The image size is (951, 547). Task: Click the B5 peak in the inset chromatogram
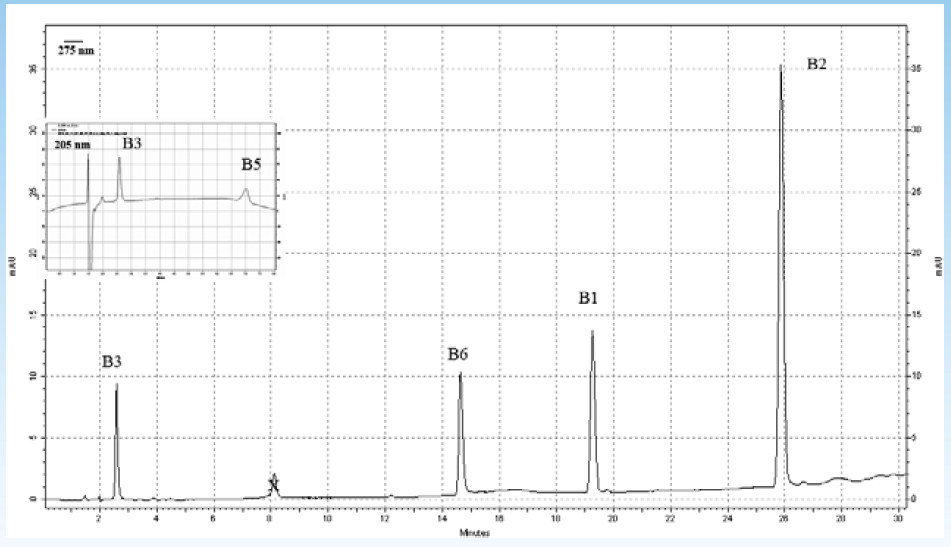coord(246,191)
